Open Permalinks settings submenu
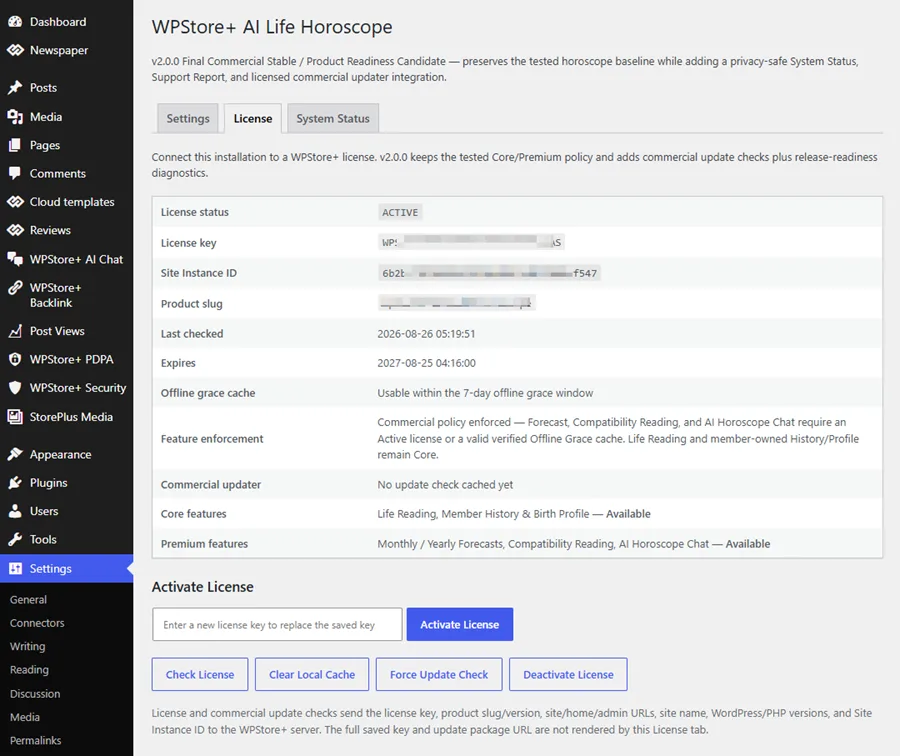Viewport: 900px width, 756px height. click(36, 741)
